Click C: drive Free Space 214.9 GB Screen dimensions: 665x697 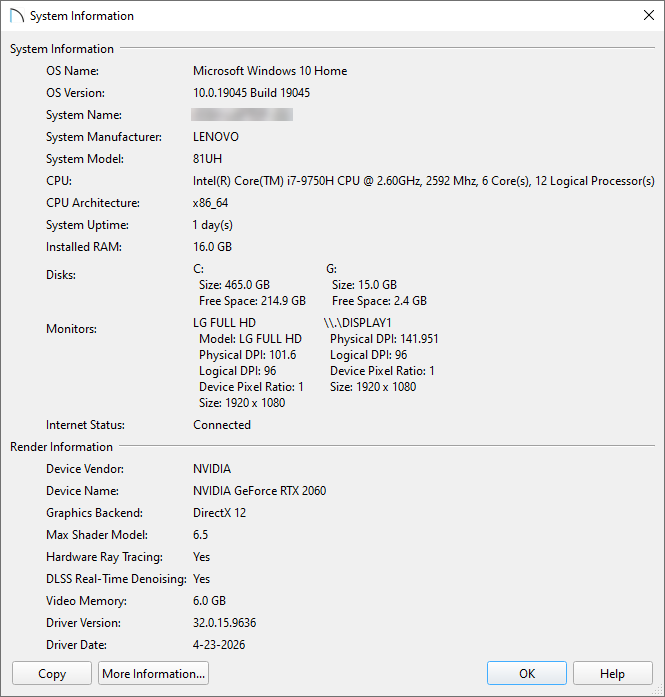pyautogui.click(x=252, y=301)
